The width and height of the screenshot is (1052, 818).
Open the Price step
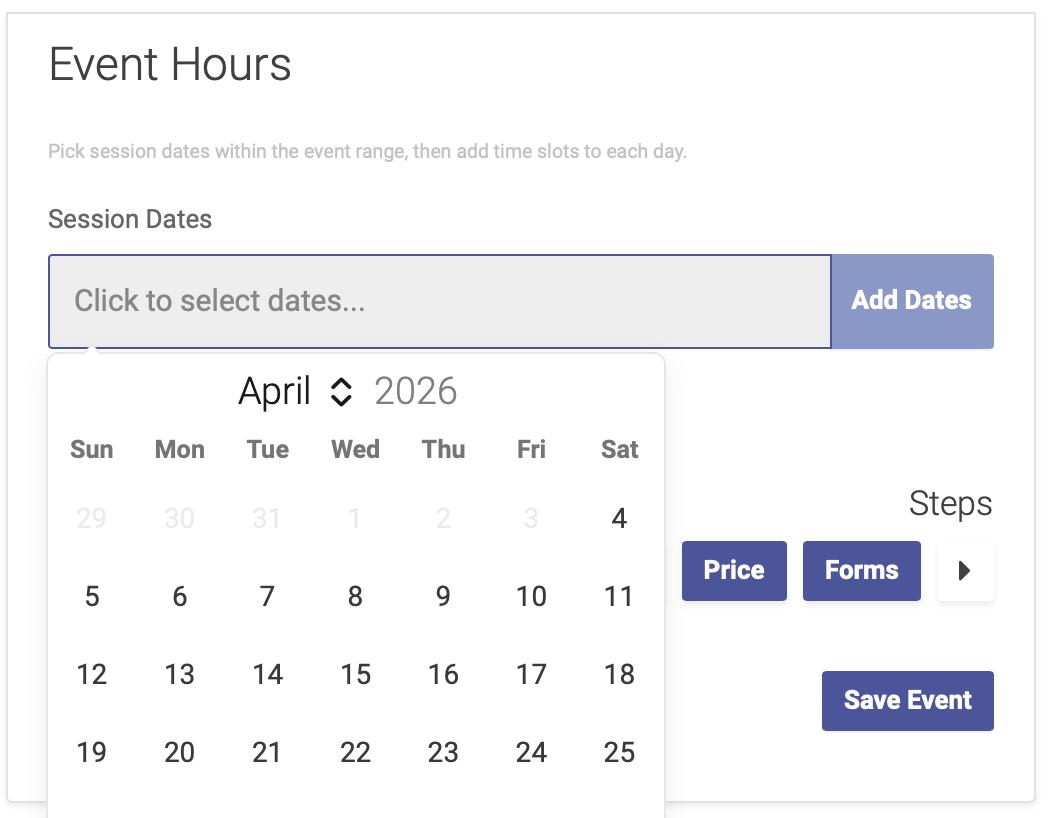tap(734, 570)
